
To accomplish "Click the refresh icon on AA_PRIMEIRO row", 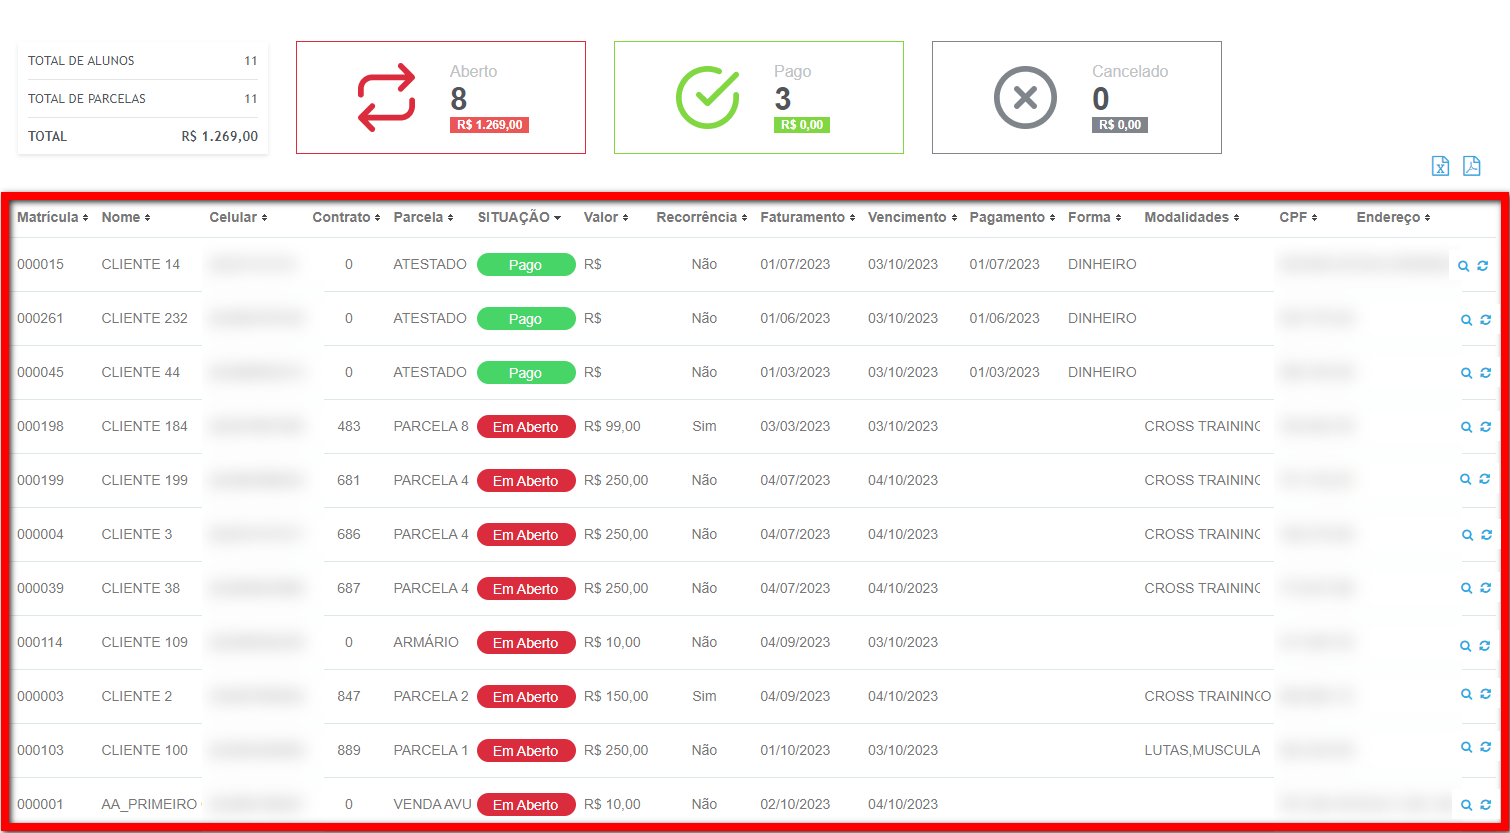I will pos(1485,804).
